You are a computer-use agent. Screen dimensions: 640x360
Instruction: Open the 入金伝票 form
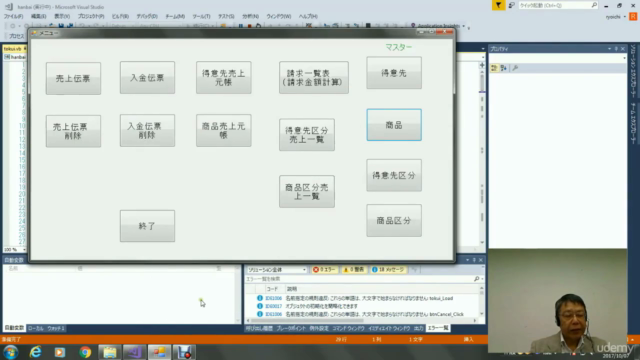147,78
